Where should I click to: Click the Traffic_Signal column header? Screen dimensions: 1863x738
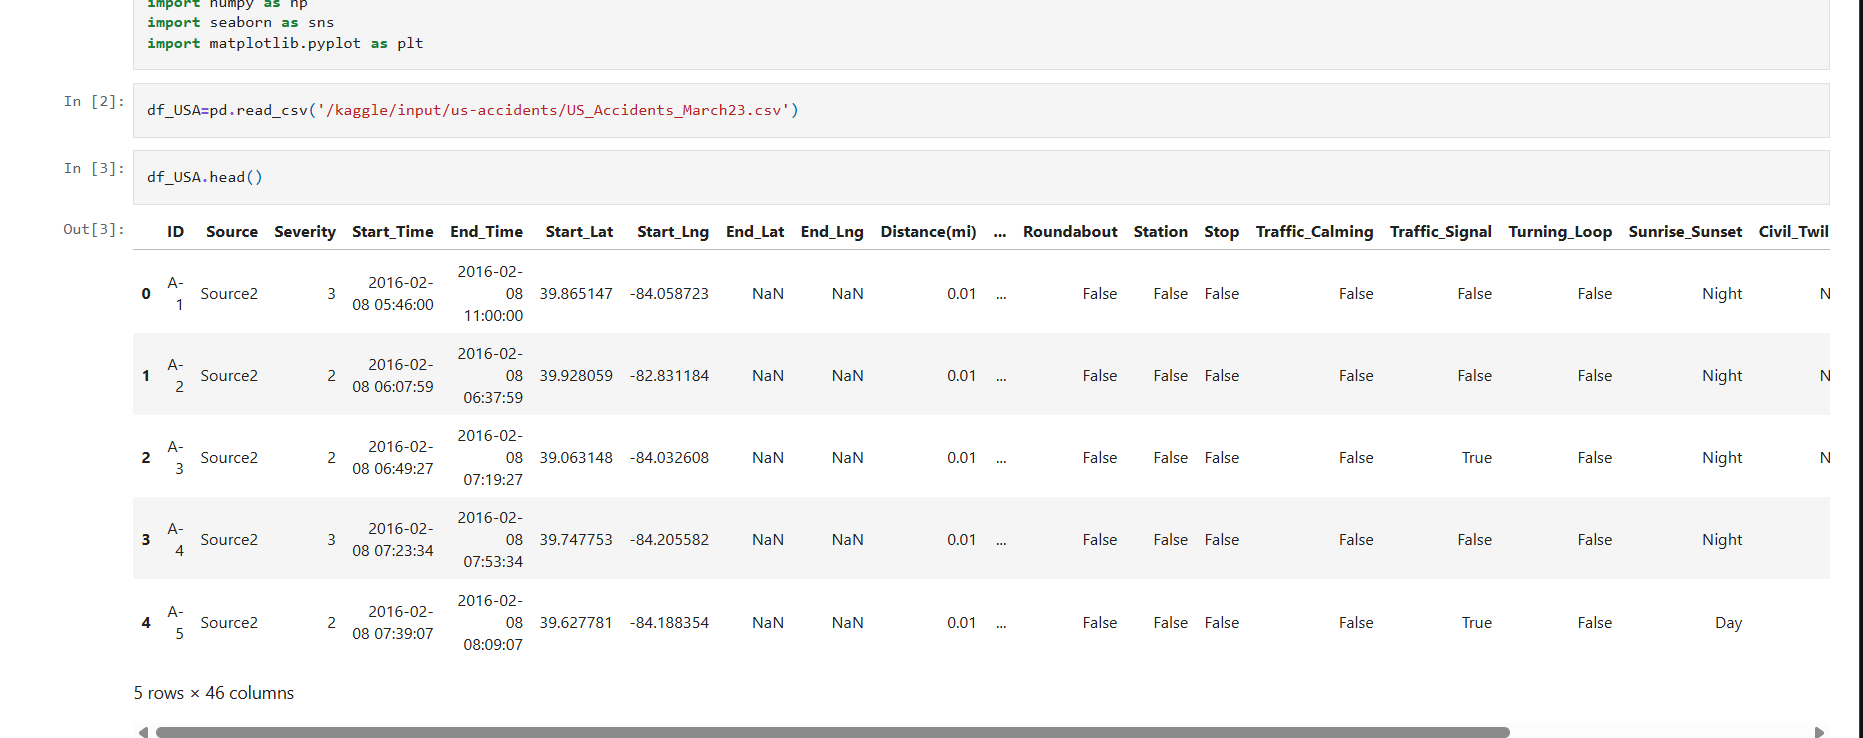click(1440, 231)
